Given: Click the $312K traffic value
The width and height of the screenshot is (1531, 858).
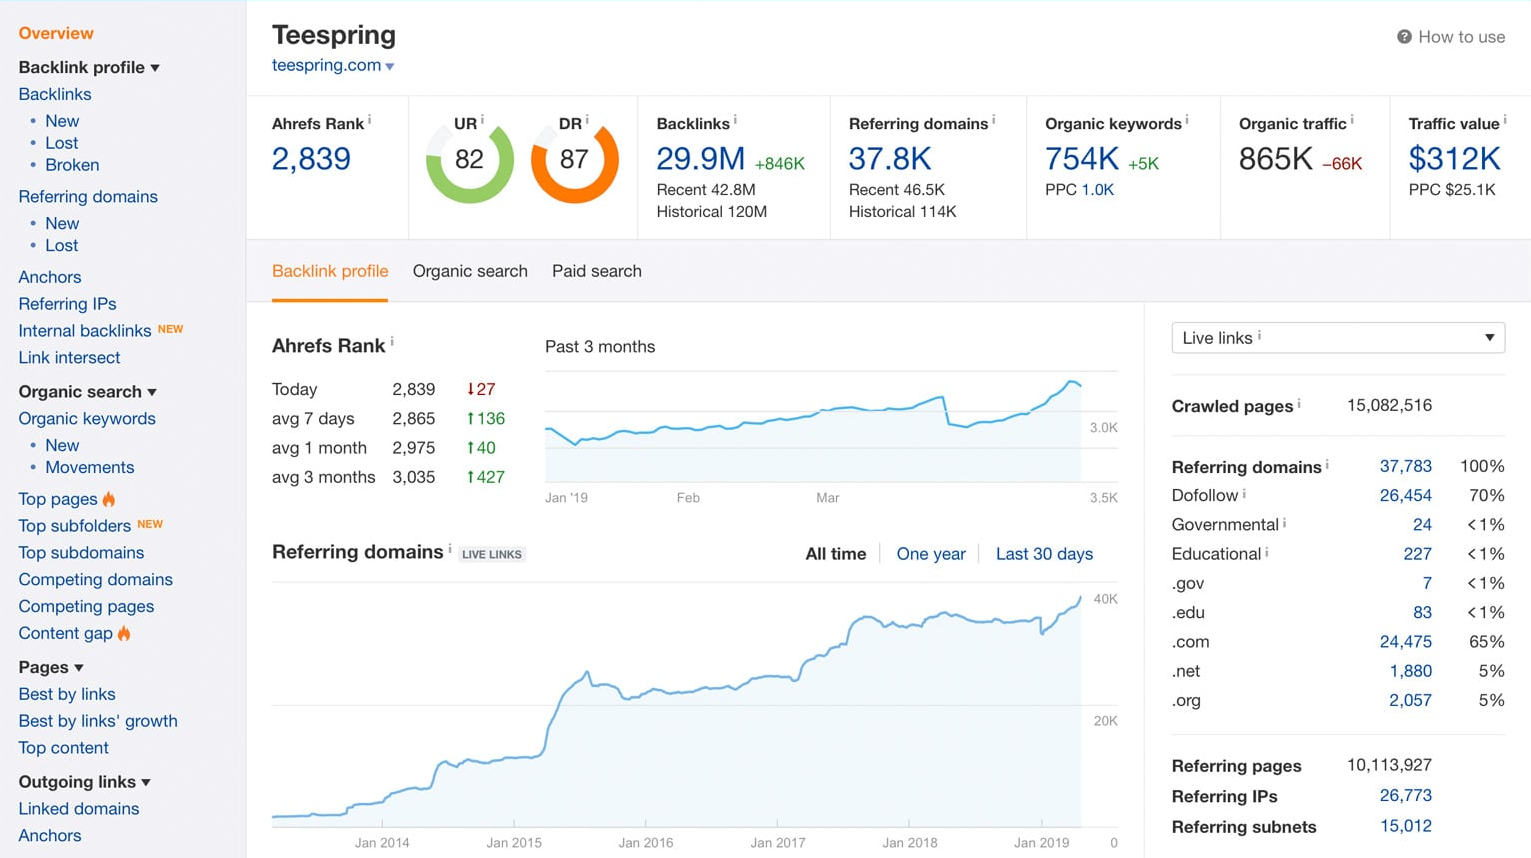Looking at the screenshot, I should [x=1455, y=159].
